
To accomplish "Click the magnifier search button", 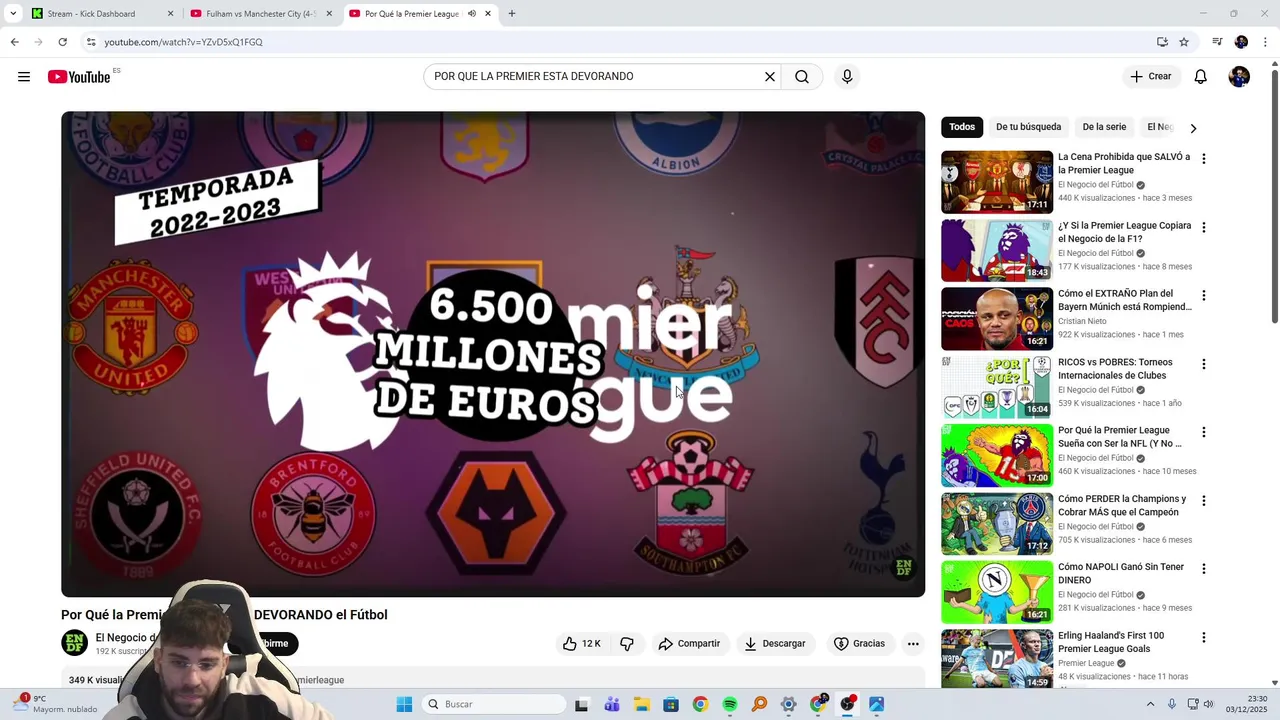I will pos(802,77).
